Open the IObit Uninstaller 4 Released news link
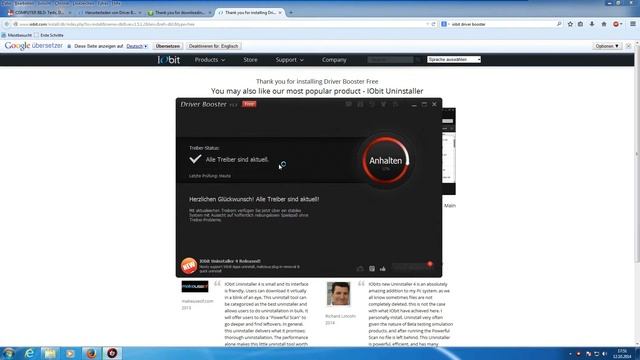 point(230,261)
